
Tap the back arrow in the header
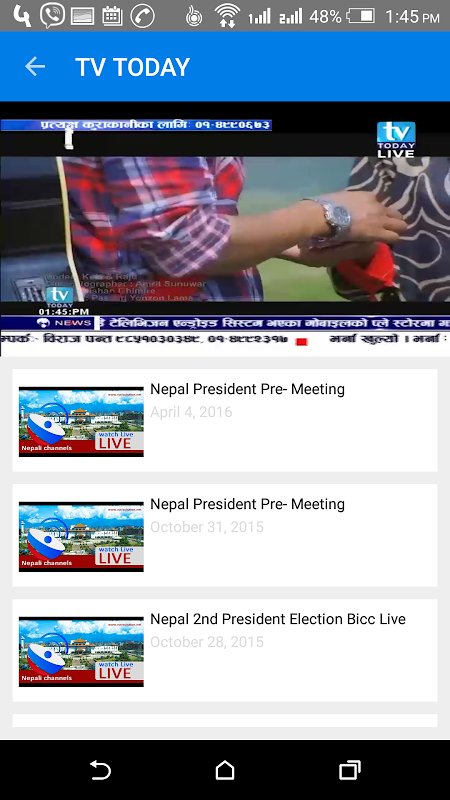(x=35, y=66)
